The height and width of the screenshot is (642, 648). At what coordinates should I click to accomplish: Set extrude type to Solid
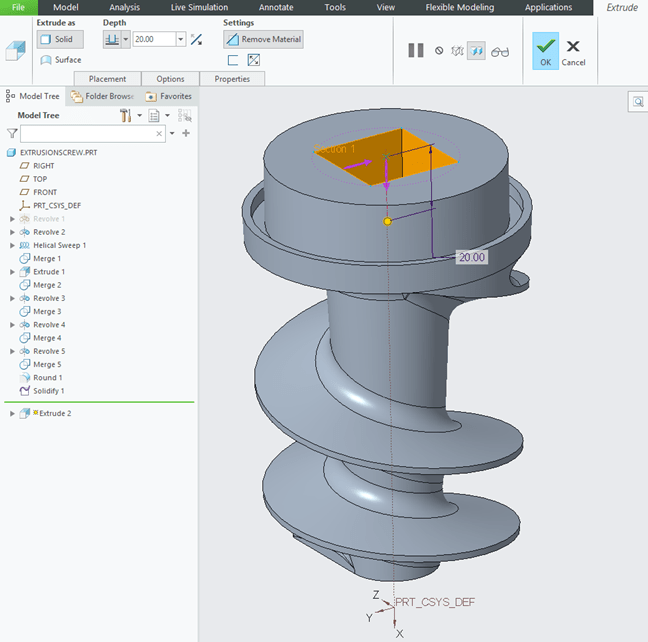(x=60, y=40)
